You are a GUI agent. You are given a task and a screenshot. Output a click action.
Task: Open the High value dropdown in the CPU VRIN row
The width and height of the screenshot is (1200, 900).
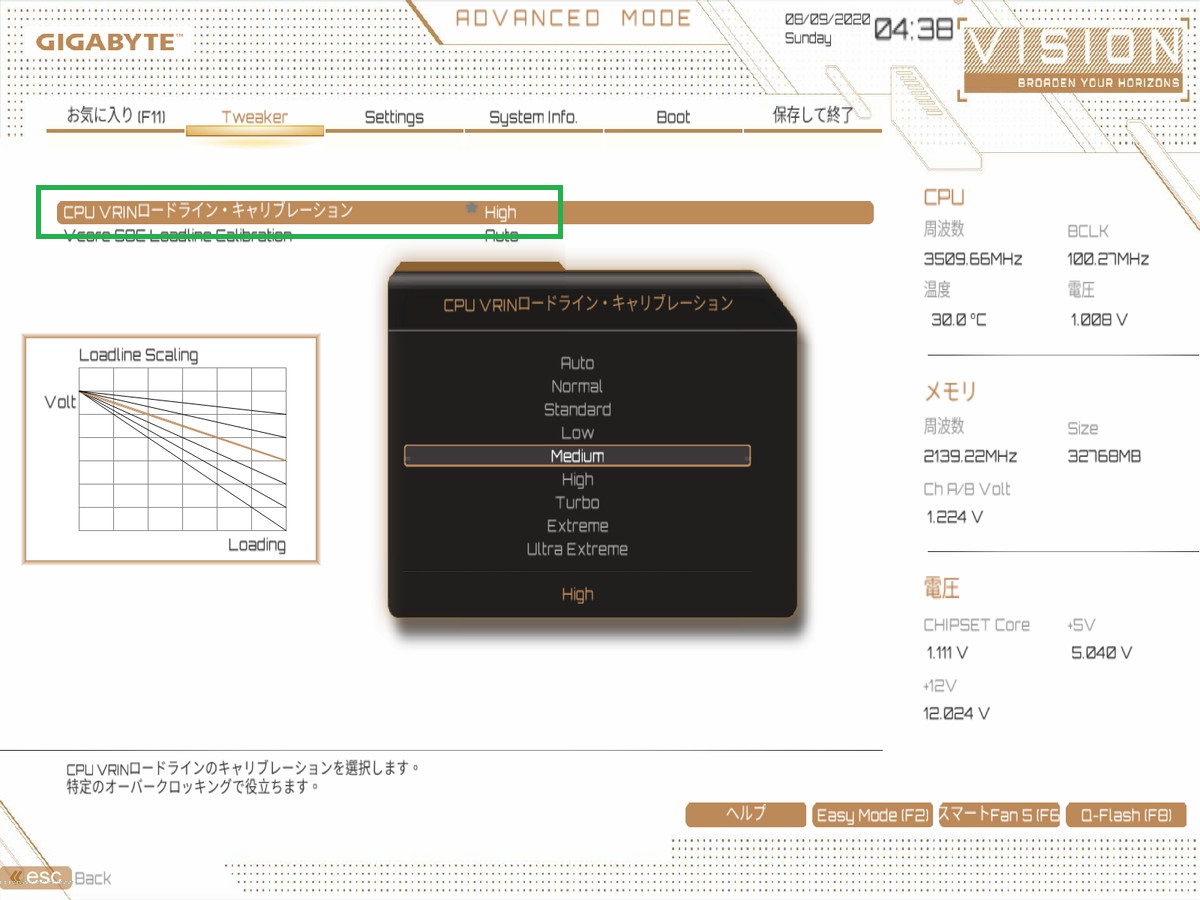coord(500,212)
